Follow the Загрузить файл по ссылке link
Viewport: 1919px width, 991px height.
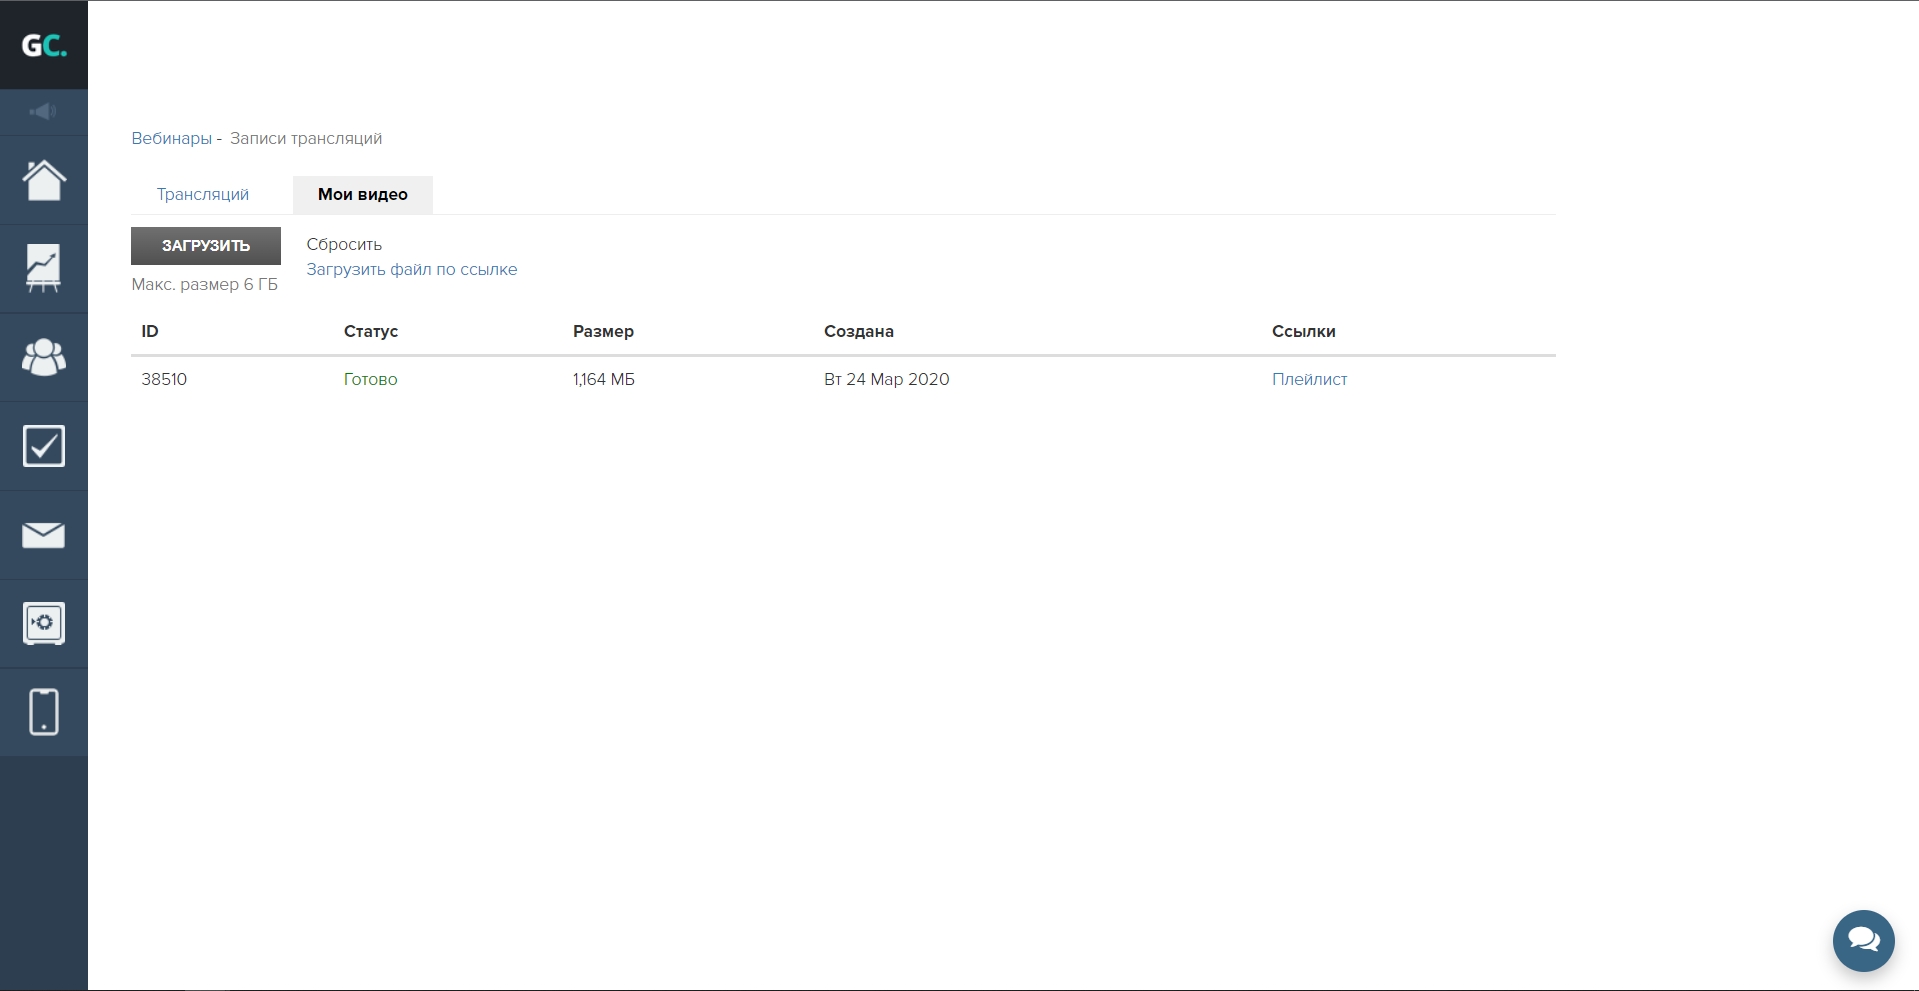point(411,269)
